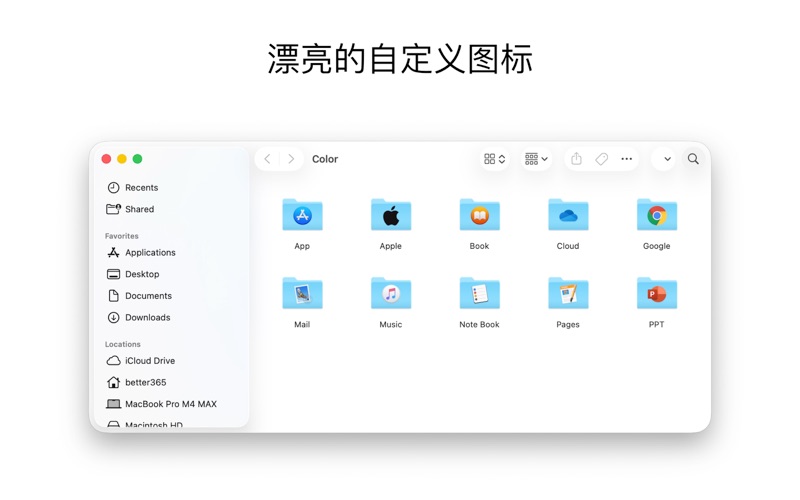The width and height of the screenshot is (800, 500).
Task: Zoom the window with green button
Action: tap(137, 159)
